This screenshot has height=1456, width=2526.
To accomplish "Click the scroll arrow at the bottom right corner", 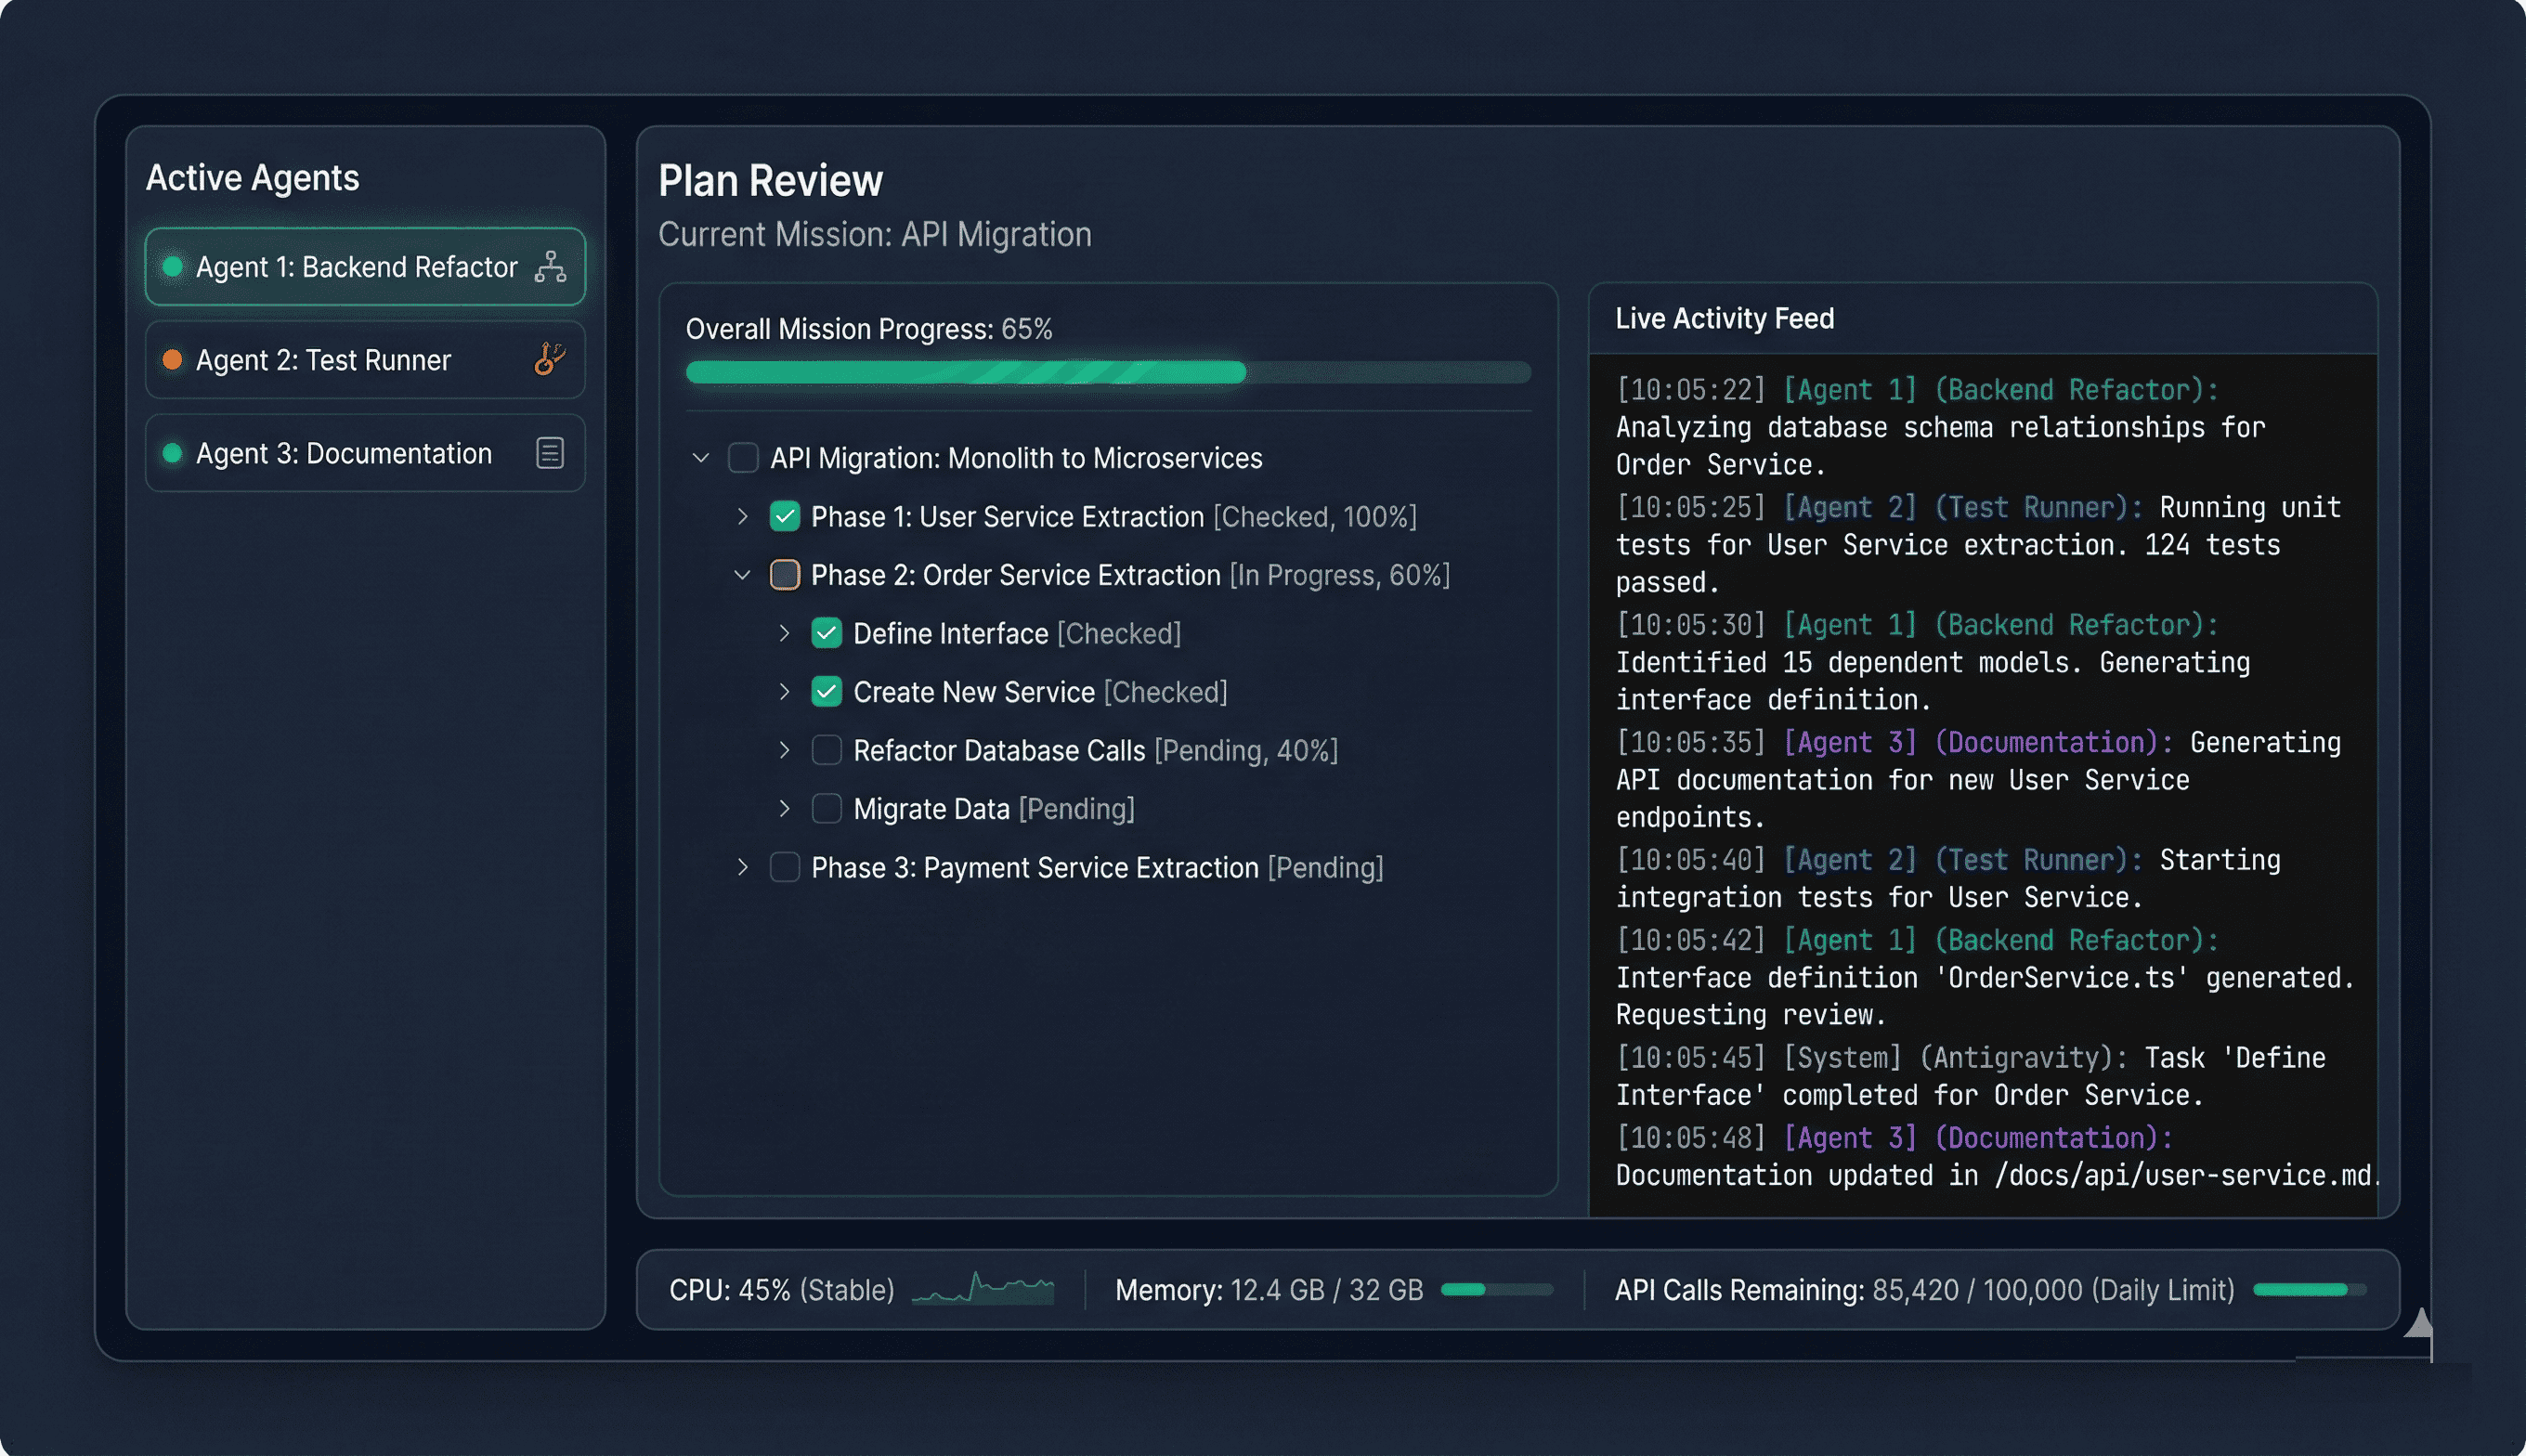I will [x=2421, y=1325].
